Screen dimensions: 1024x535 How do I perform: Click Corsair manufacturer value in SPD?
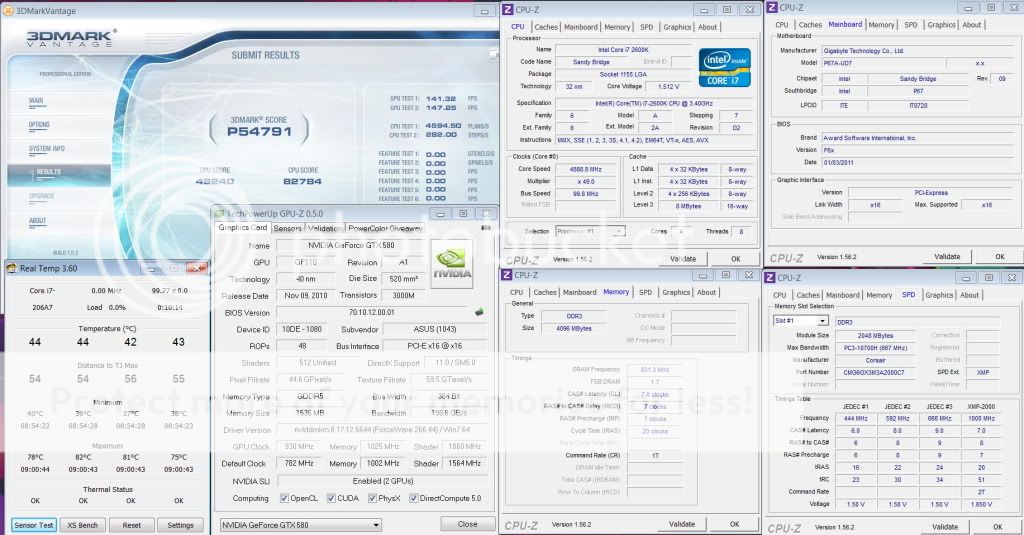click(875, 360)
